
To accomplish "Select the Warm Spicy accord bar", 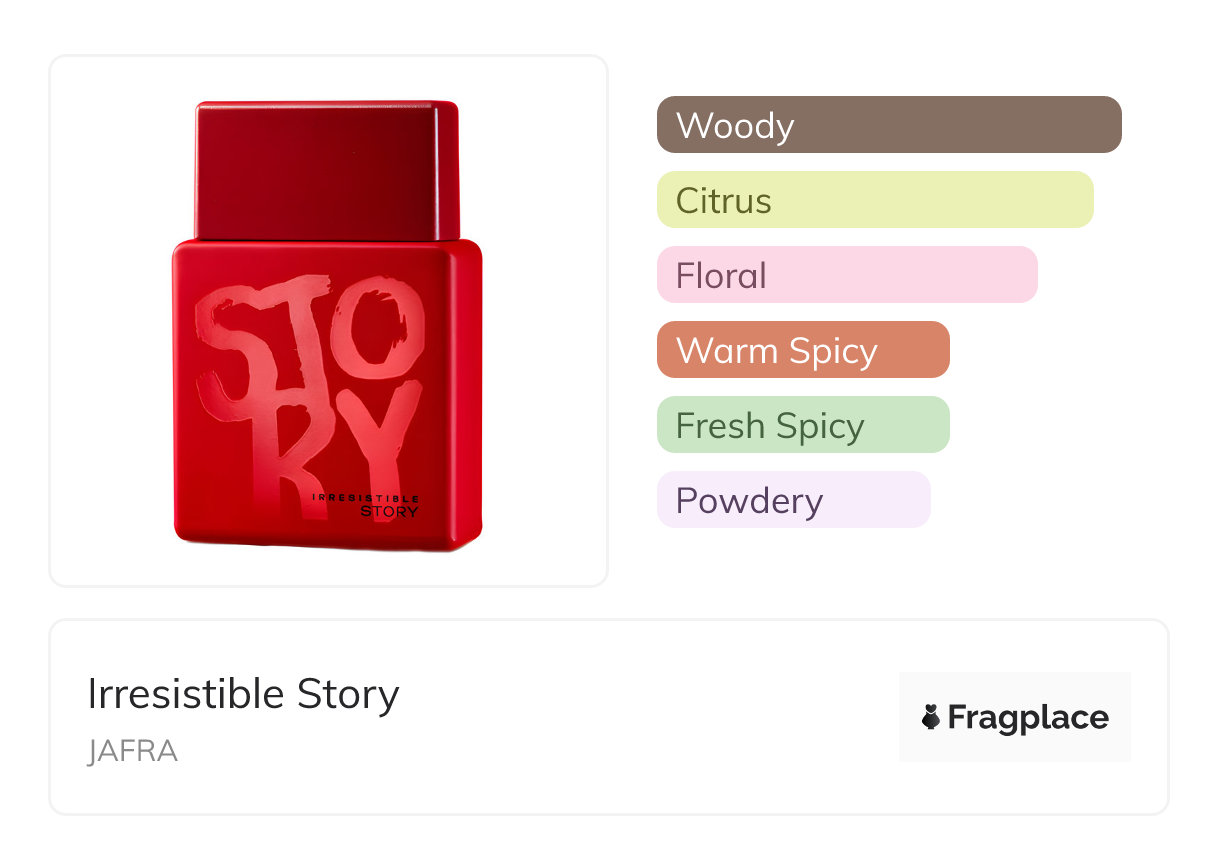I will coord(802,350).
